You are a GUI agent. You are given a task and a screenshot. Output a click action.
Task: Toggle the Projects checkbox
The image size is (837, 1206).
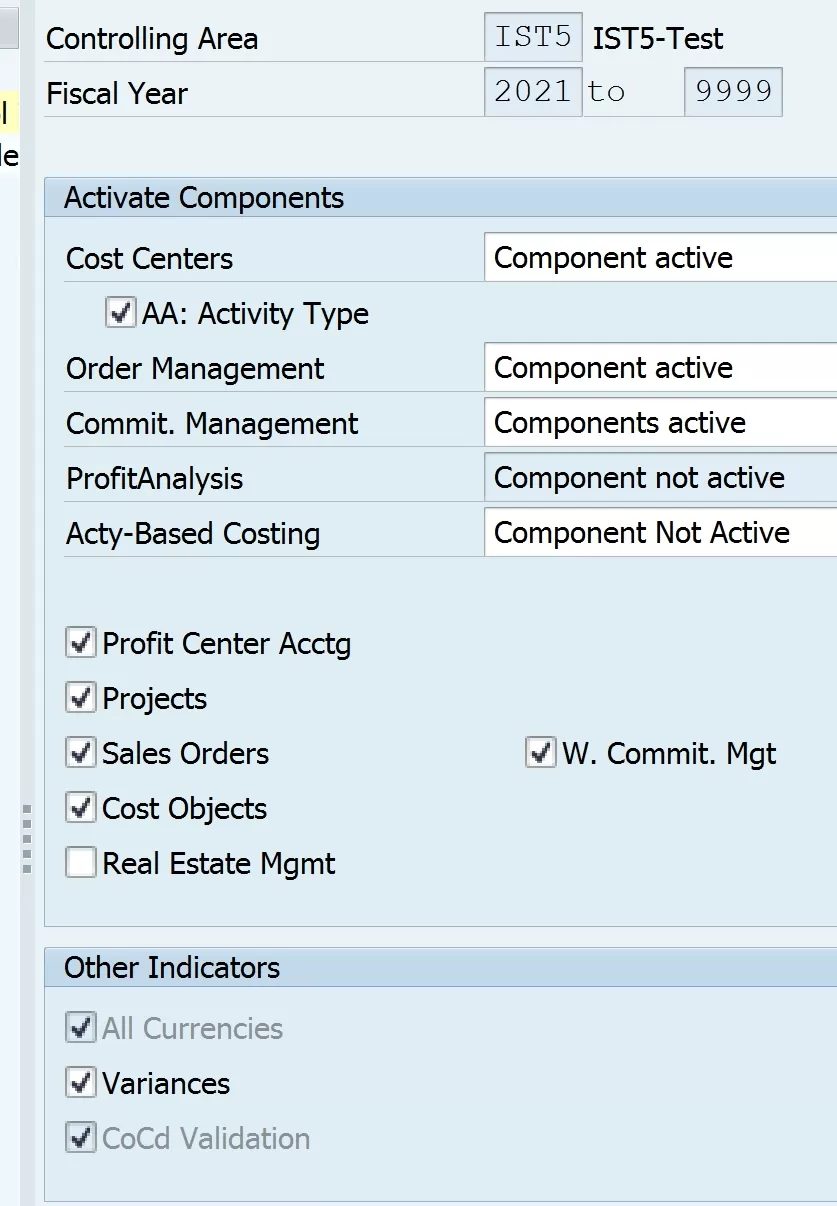pos(81,697)
